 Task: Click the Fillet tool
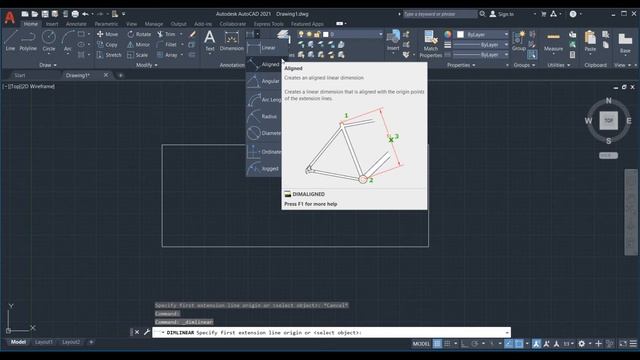tap(167, 44)
